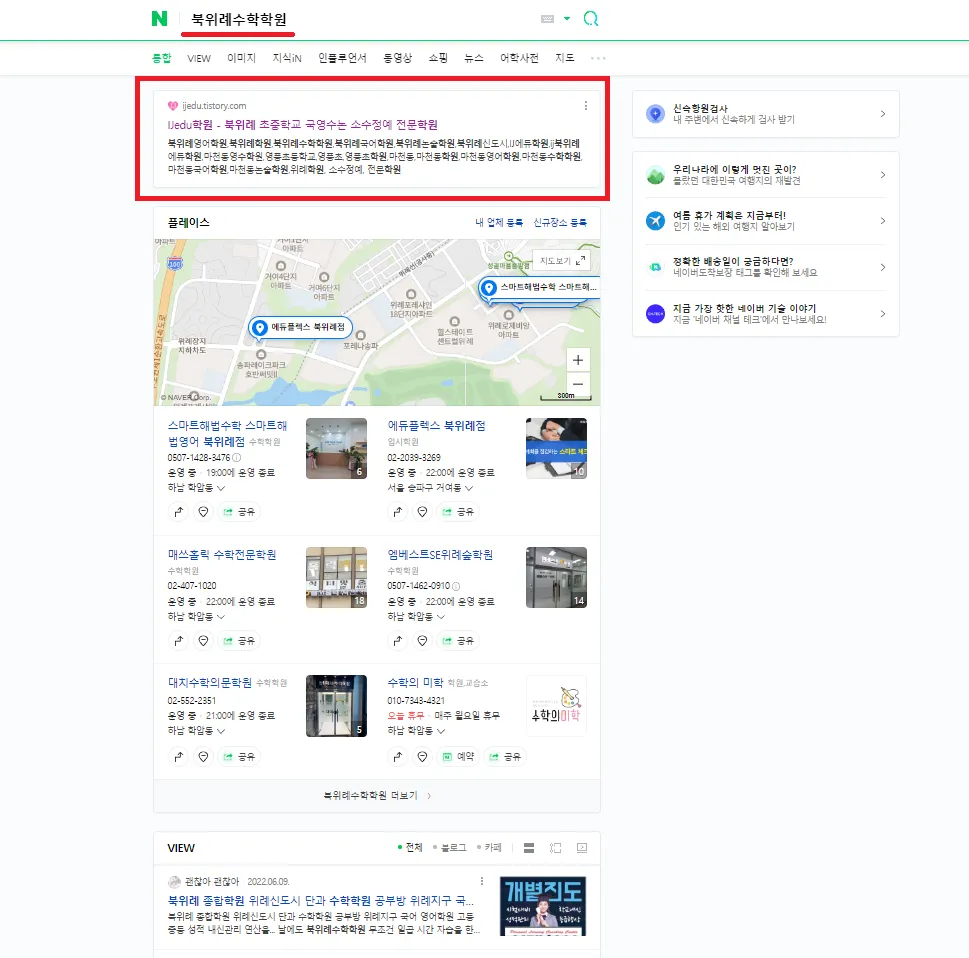The height and width of the screenshot is (958, 969).
Task: Switch to the 동영상 tab
Action: point(397,58)
